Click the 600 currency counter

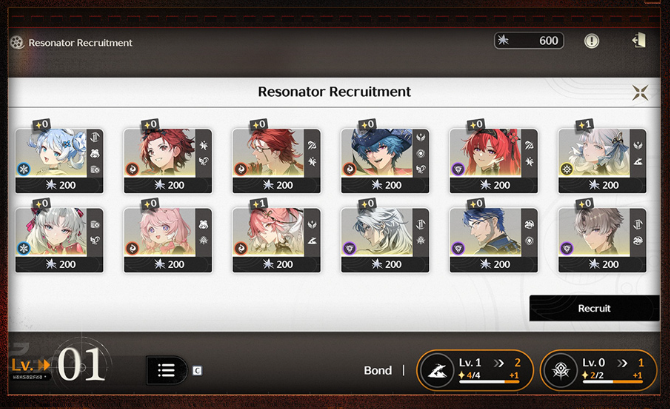pyautogui.click(x=529, y=41)
